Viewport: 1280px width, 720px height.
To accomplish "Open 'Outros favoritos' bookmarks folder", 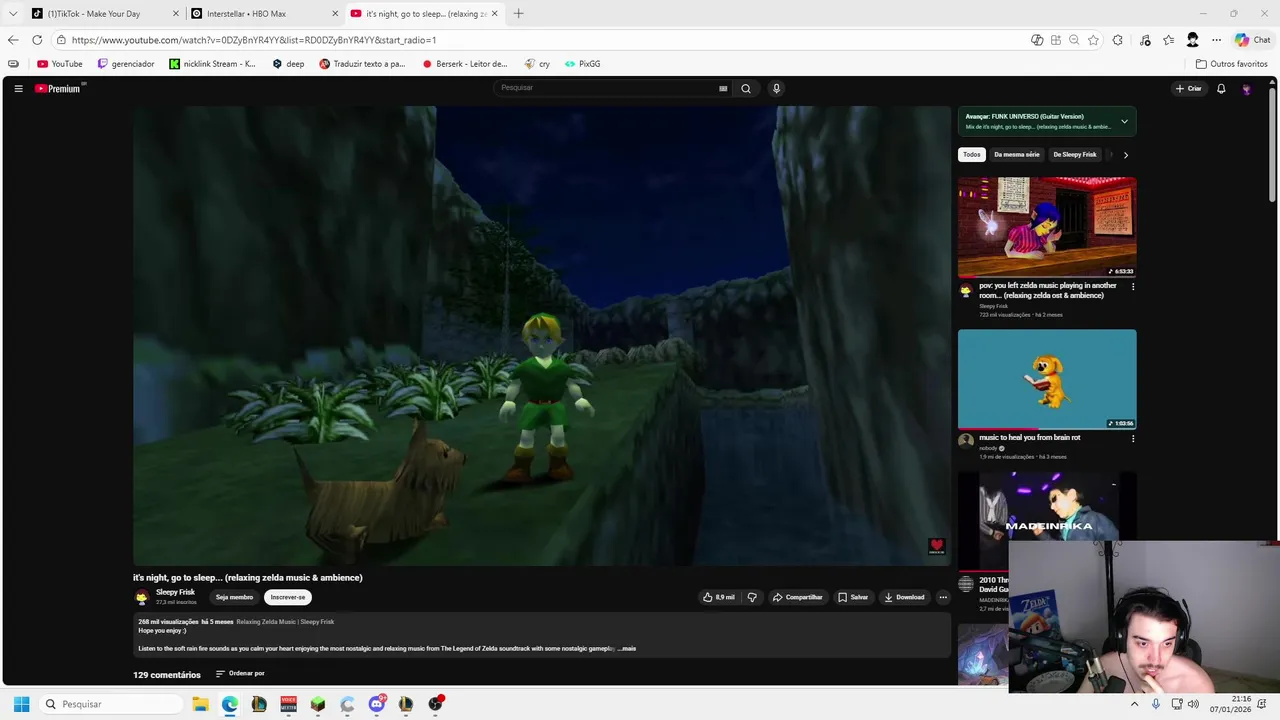I will (x=1232, y=64).
